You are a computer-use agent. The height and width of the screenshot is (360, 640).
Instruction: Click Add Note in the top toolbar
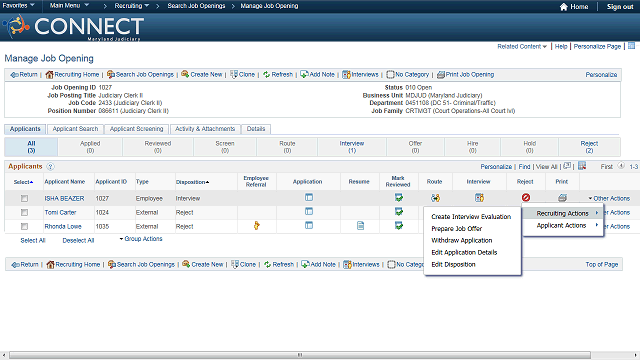pos(318,75)
